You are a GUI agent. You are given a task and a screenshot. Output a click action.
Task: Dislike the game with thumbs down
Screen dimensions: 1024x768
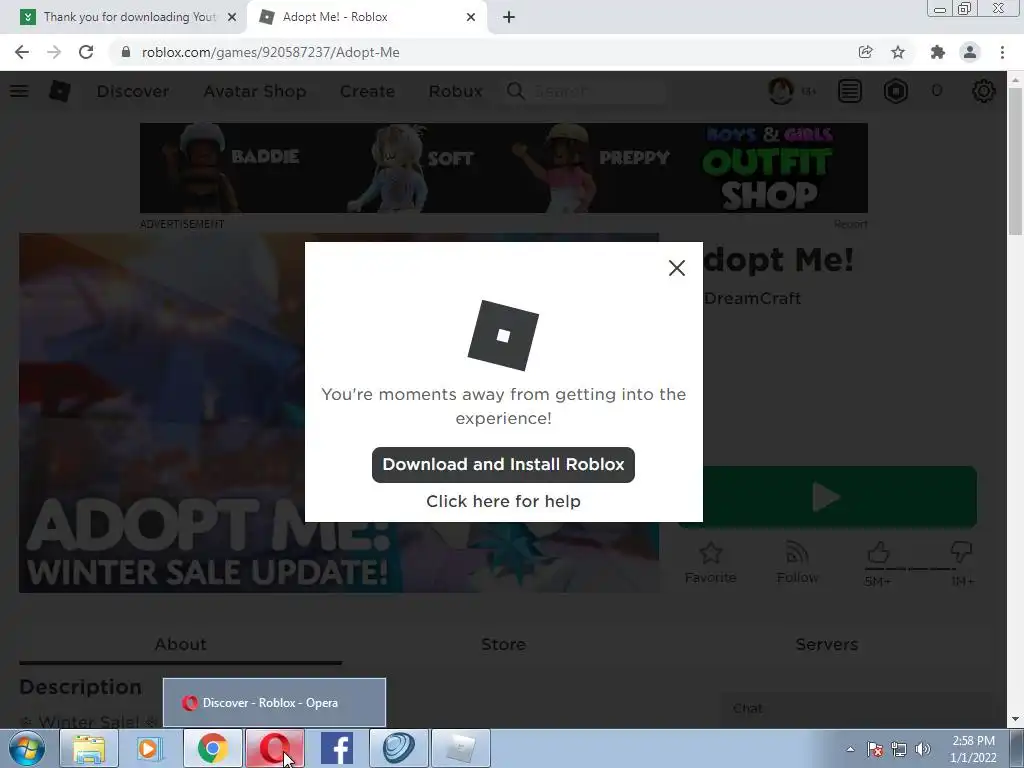click(x=961, y=552)
